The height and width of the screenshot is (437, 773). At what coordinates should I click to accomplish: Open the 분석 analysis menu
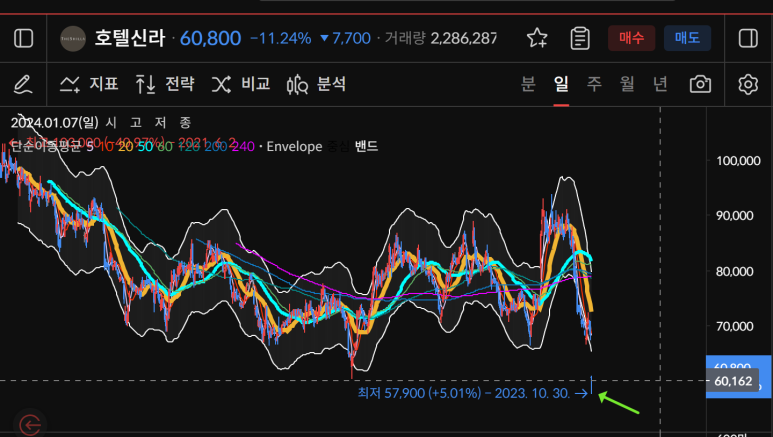[316, 84]
